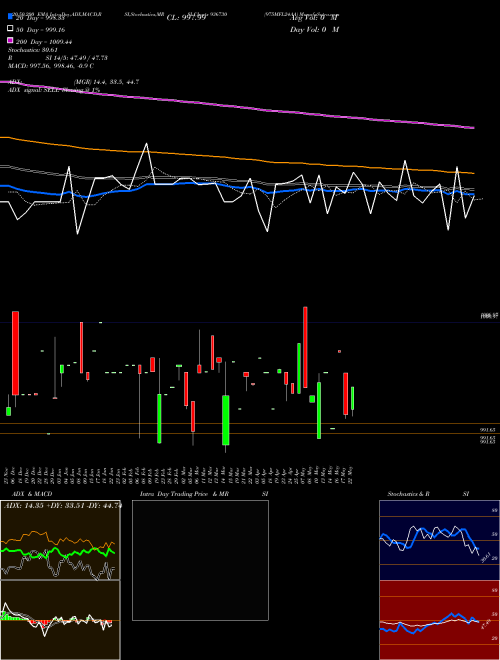
Task: Click the white 50 Day legend swatch
Action: coord(11,29)
